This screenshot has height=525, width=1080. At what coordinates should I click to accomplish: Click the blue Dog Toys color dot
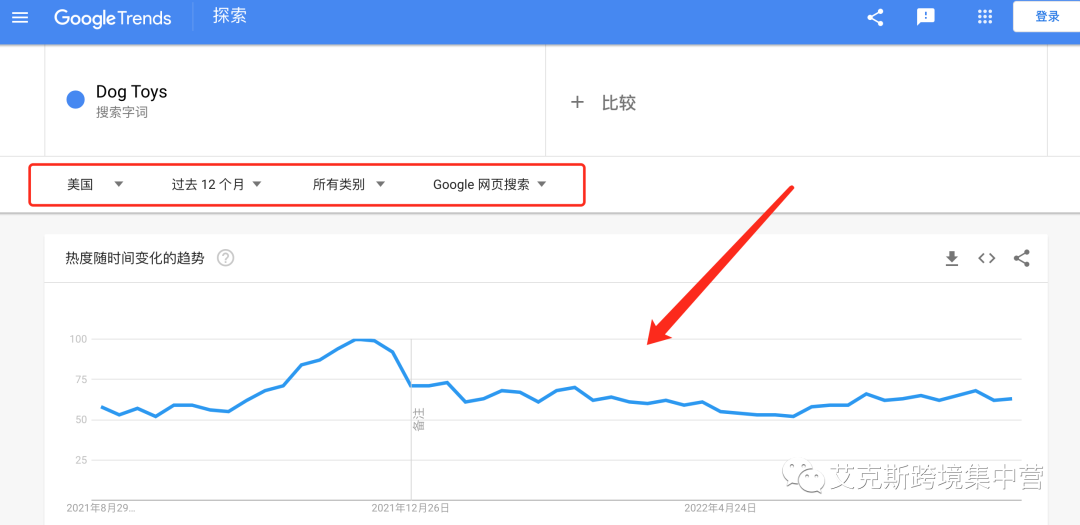[x=75, y=100]
